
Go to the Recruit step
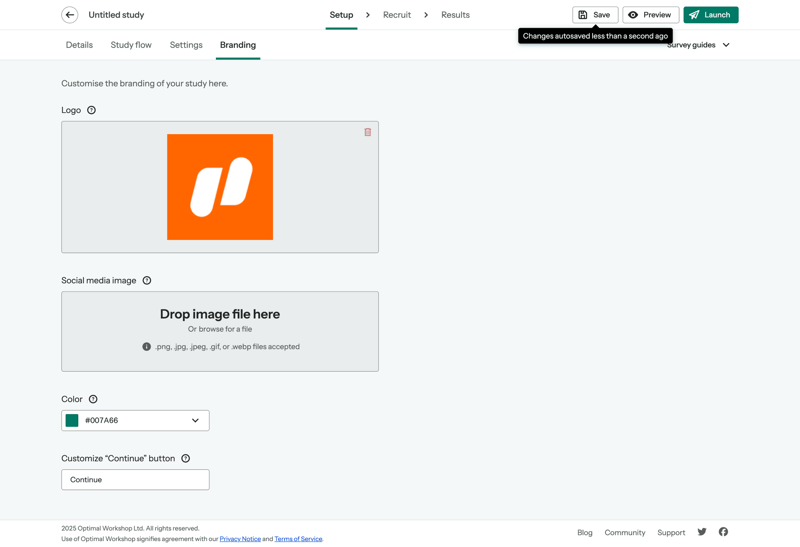(x=397, y=15)
